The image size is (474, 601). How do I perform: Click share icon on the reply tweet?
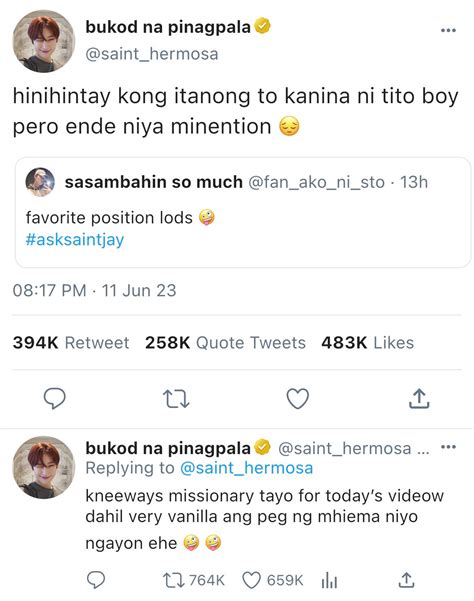point(406,580)
